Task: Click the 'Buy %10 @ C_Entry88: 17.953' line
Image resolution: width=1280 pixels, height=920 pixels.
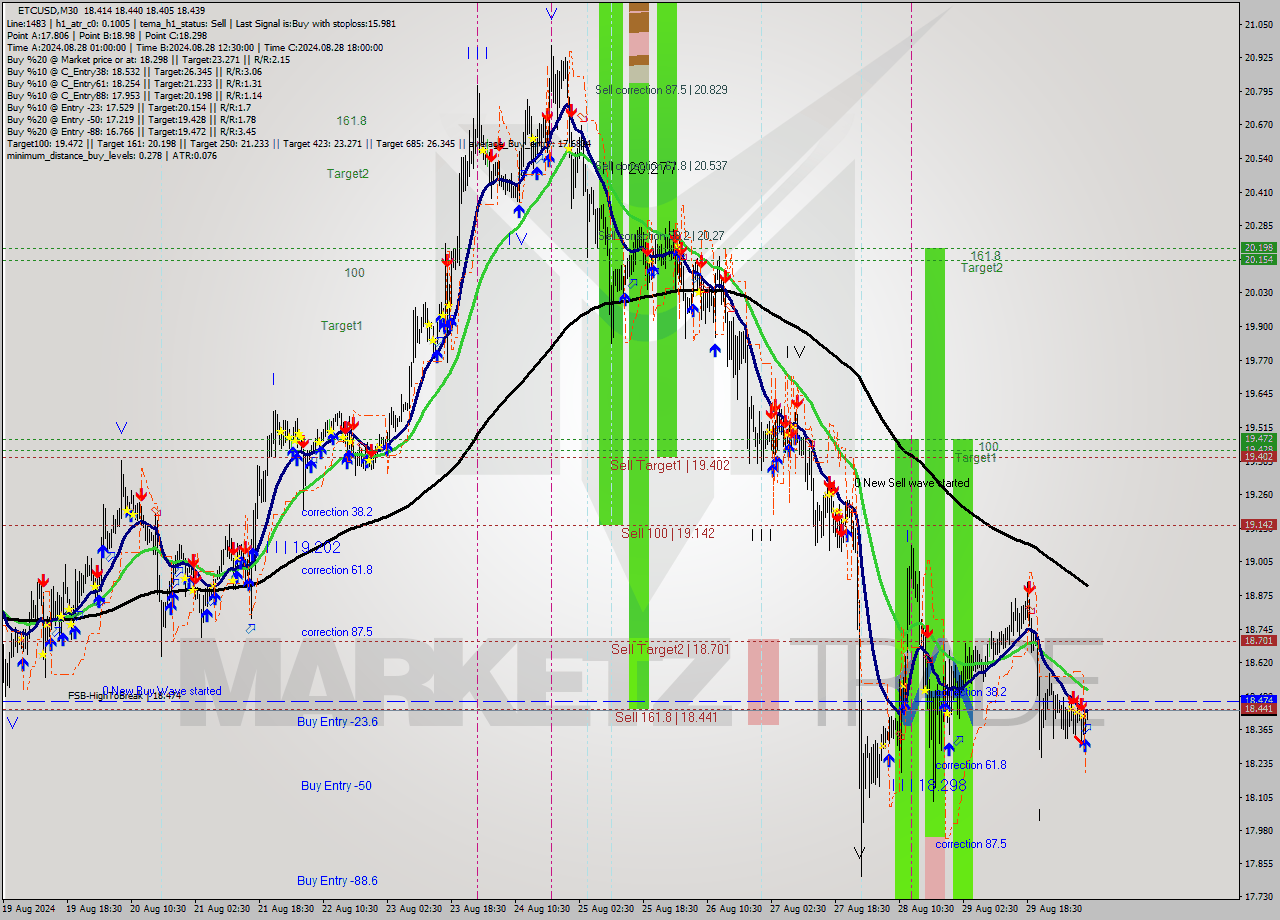Action: [134, 96]
